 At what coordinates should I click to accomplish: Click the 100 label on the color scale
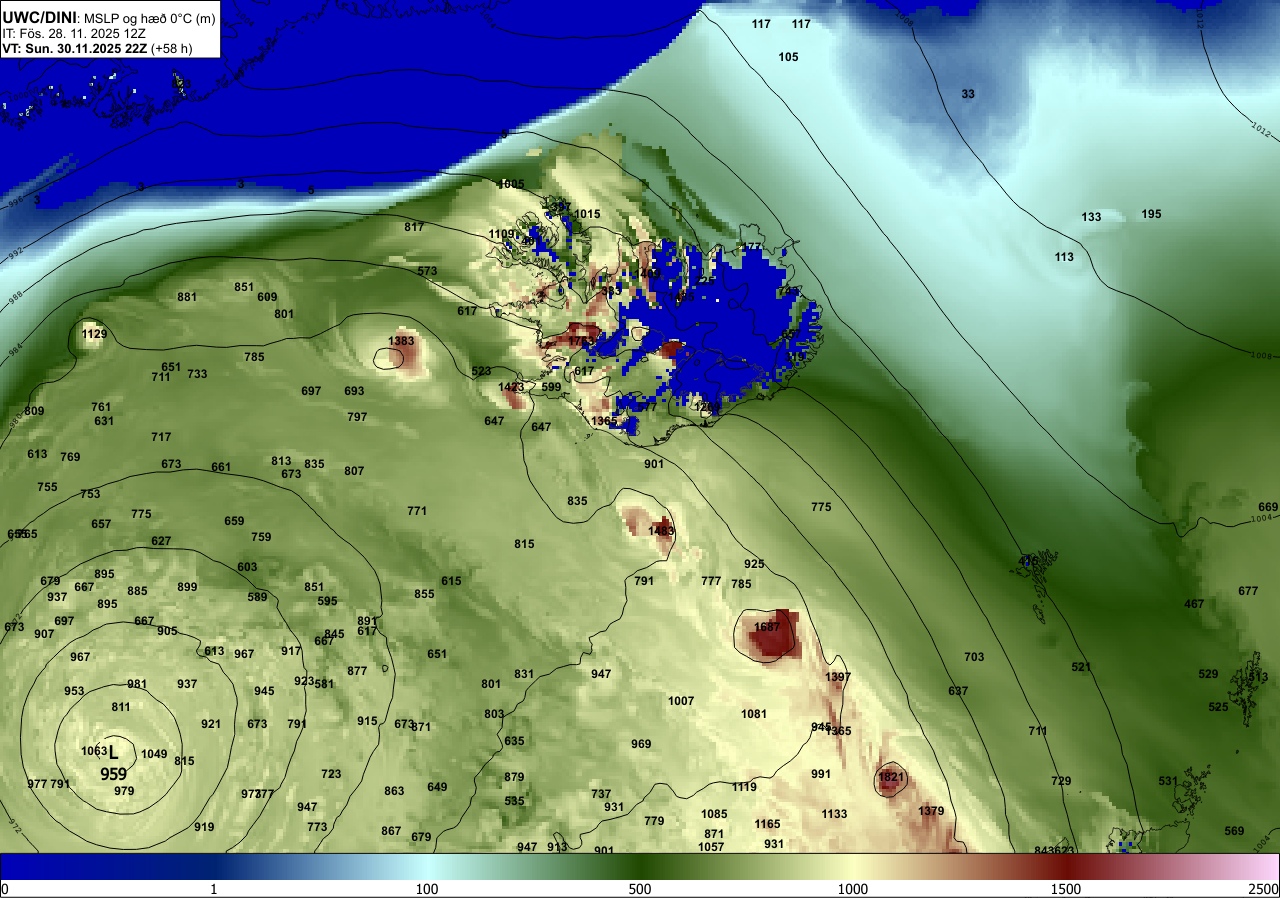coord(427,888)
